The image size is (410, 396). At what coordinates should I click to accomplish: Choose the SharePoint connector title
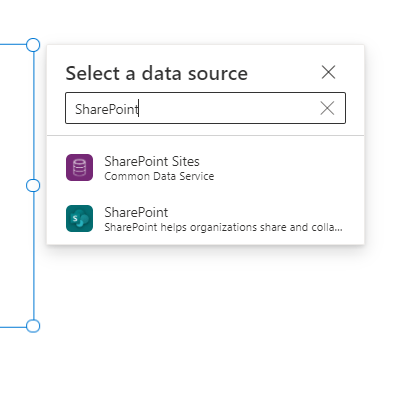[136, 212]
